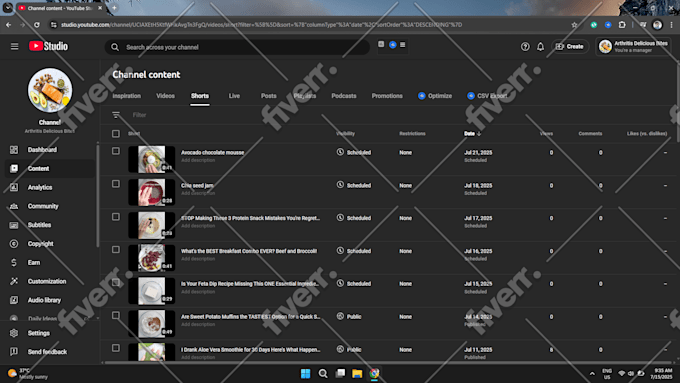Bookmark this page with star icon
Image resolution: width=680 pixels, height=383 pixels.
574,25
